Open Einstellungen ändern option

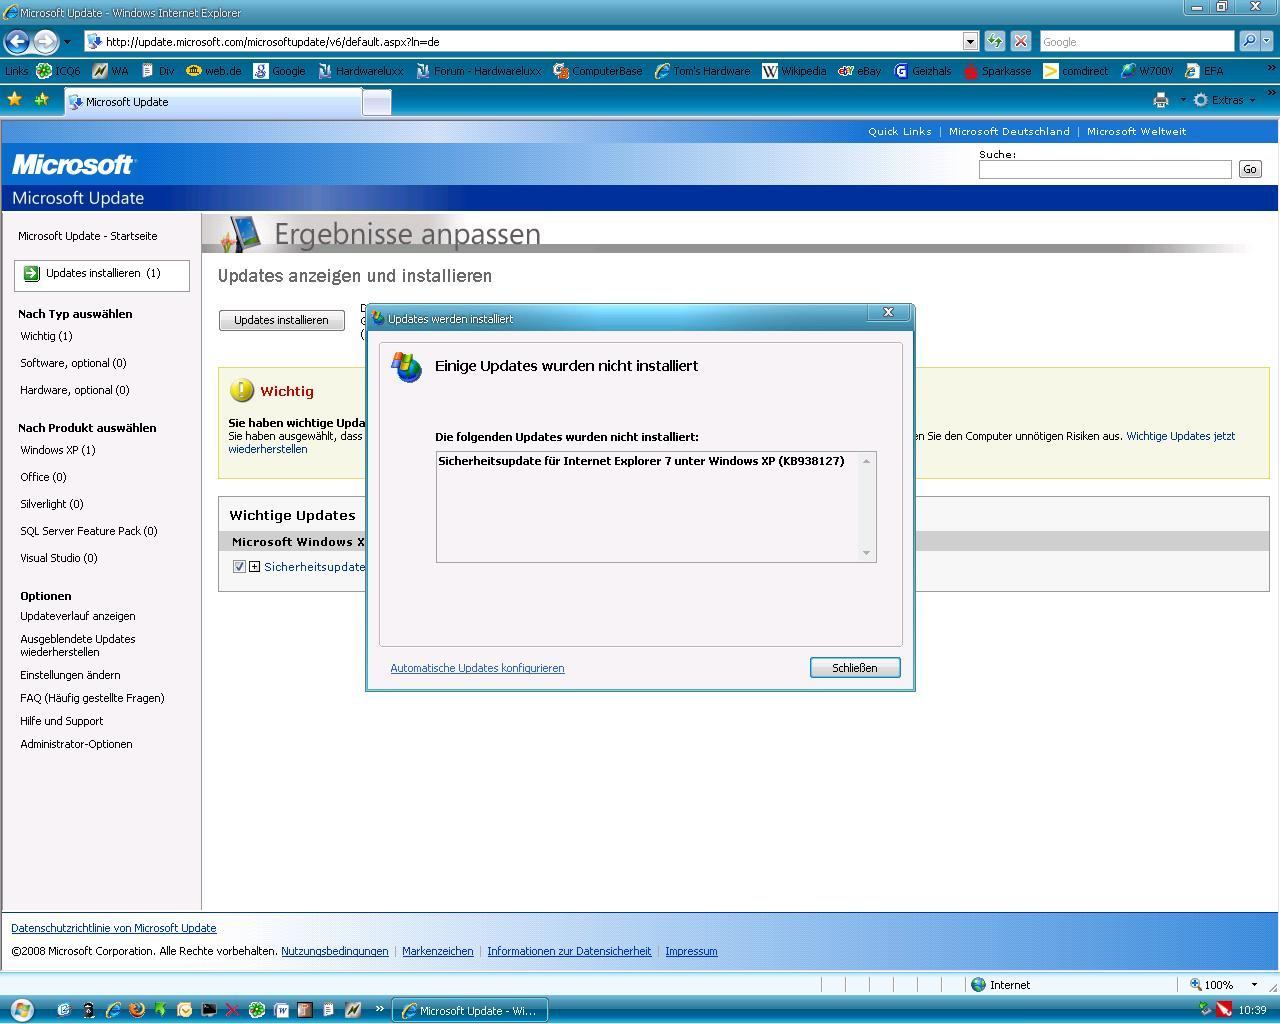point(70,675)
